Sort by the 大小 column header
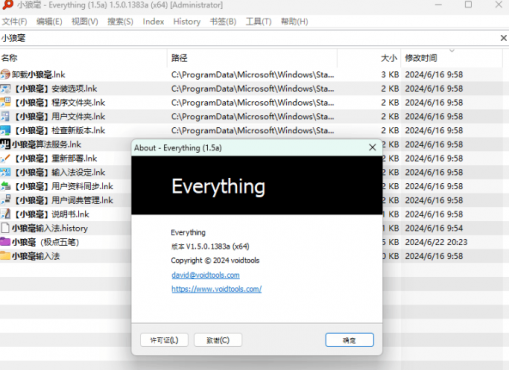This screenshot has width=509, height=370. click(x=369, y=58)
